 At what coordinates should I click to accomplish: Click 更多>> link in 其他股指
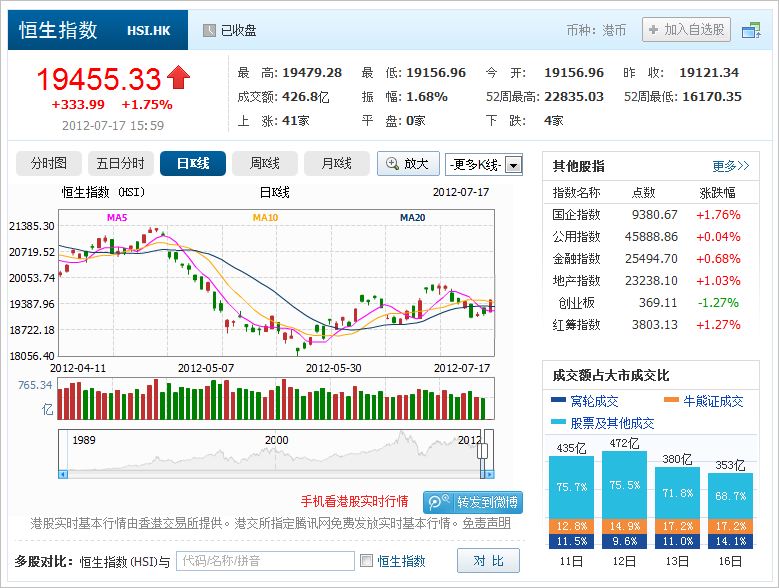coord(730,166)
